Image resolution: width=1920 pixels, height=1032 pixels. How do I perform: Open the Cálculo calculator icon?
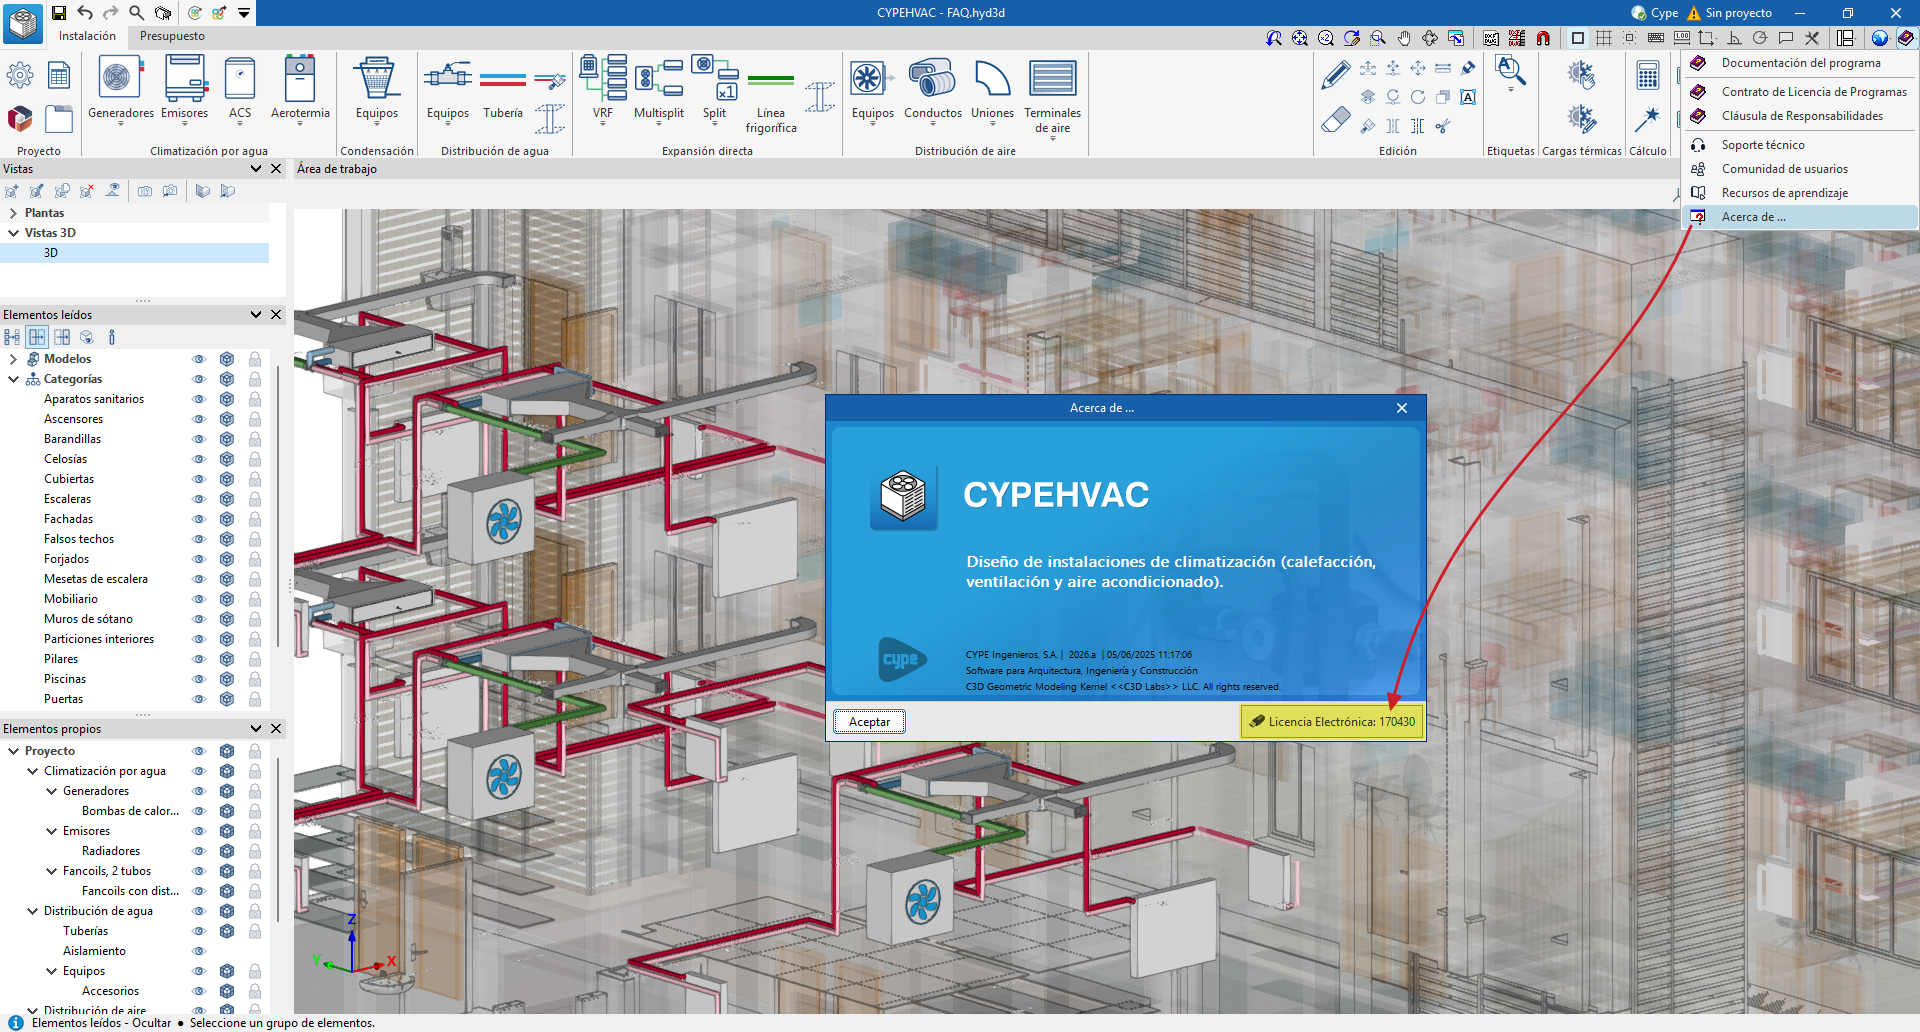click(1647, 76)
